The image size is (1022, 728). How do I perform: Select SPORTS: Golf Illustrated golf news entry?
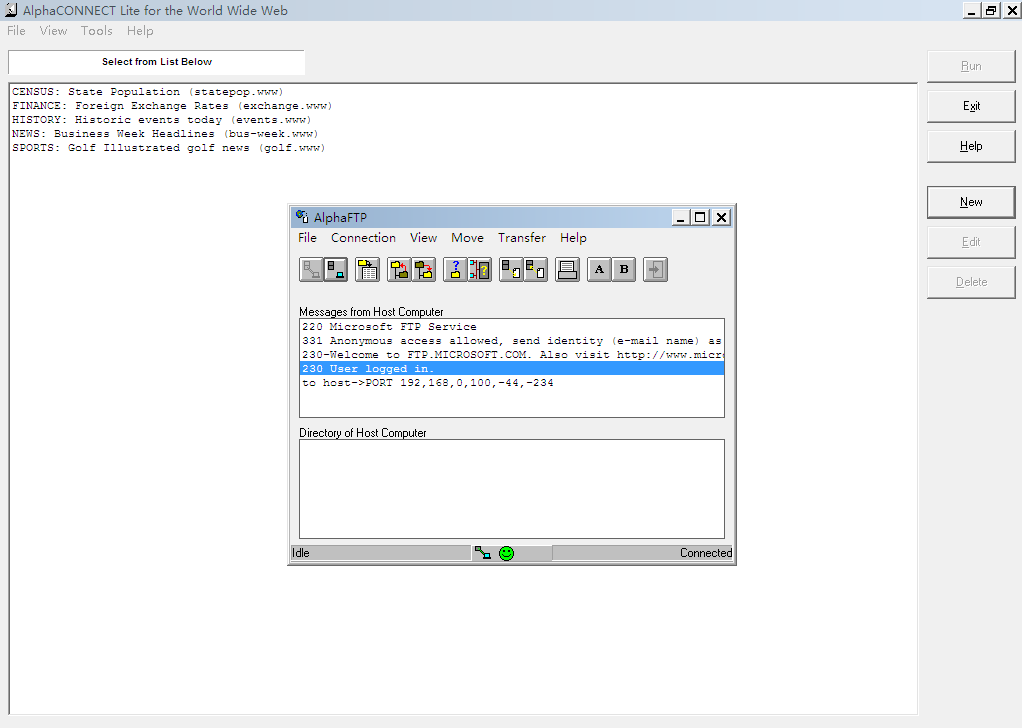click(x=168, y=148)
